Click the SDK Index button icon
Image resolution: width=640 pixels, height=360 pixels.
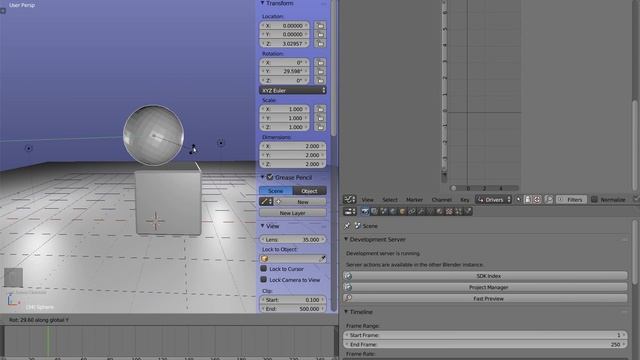pyautogui.click(x=348, y=276)
